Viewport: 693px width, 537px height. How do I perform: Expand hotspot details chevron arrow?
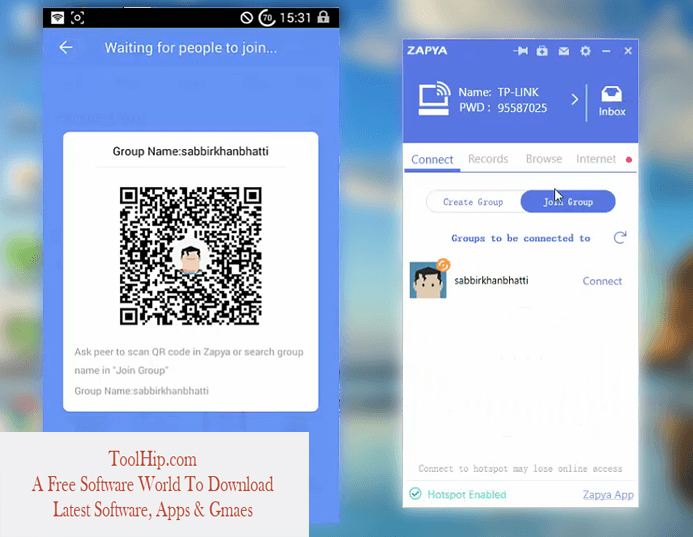(574, 99)
